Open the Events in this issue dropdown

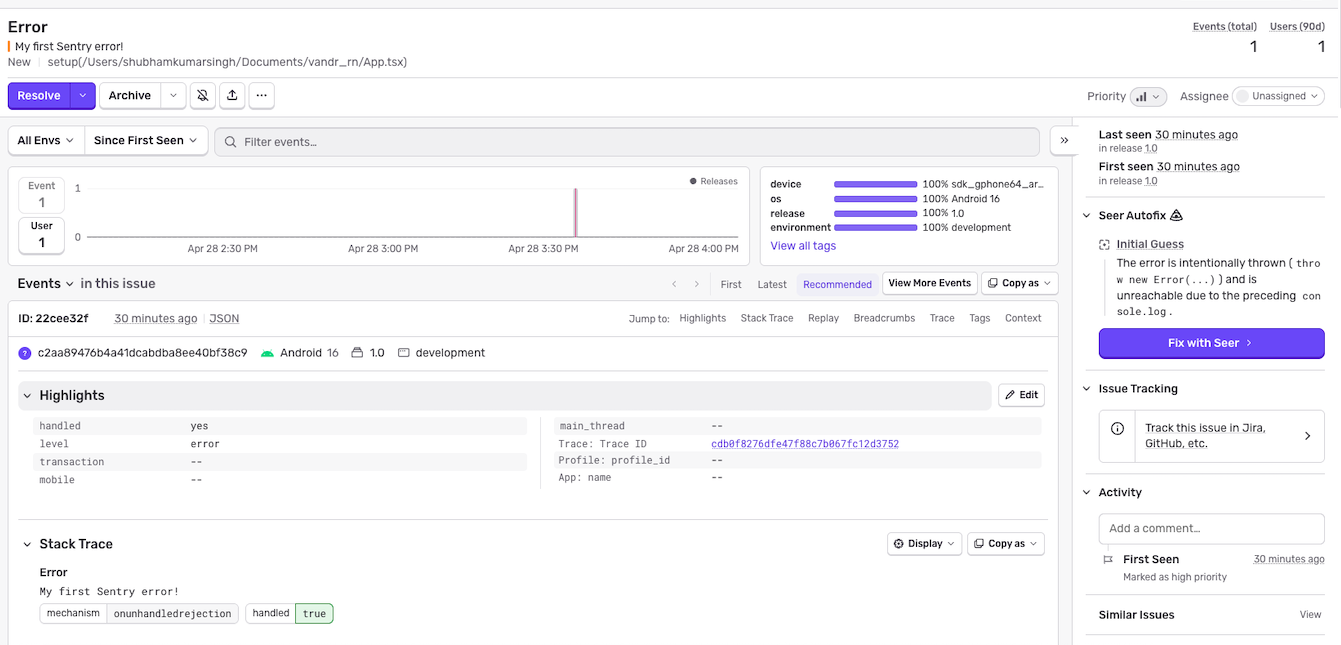(46, 284)
